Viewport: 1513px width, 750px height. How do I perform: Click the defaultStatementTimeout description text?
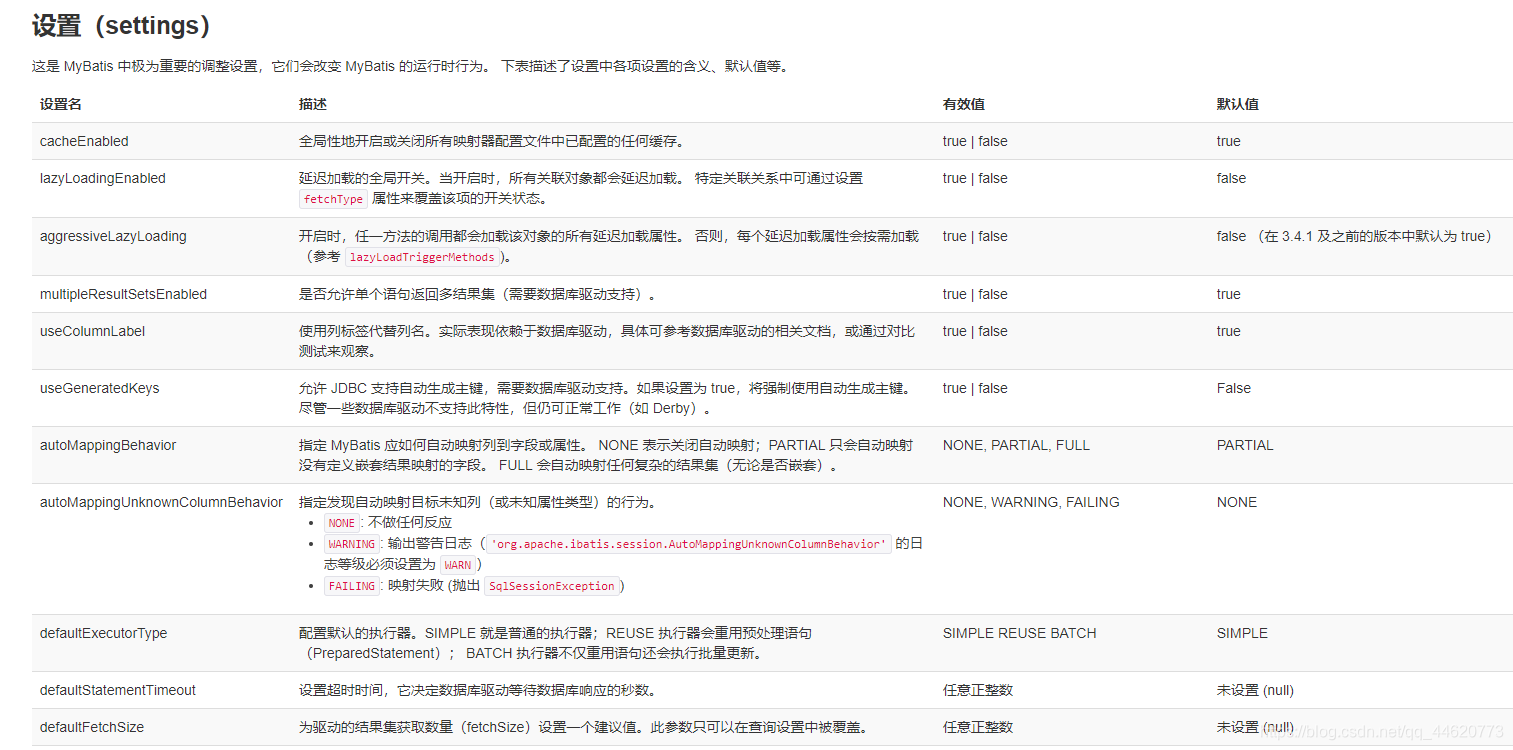[x=478, y=690]
